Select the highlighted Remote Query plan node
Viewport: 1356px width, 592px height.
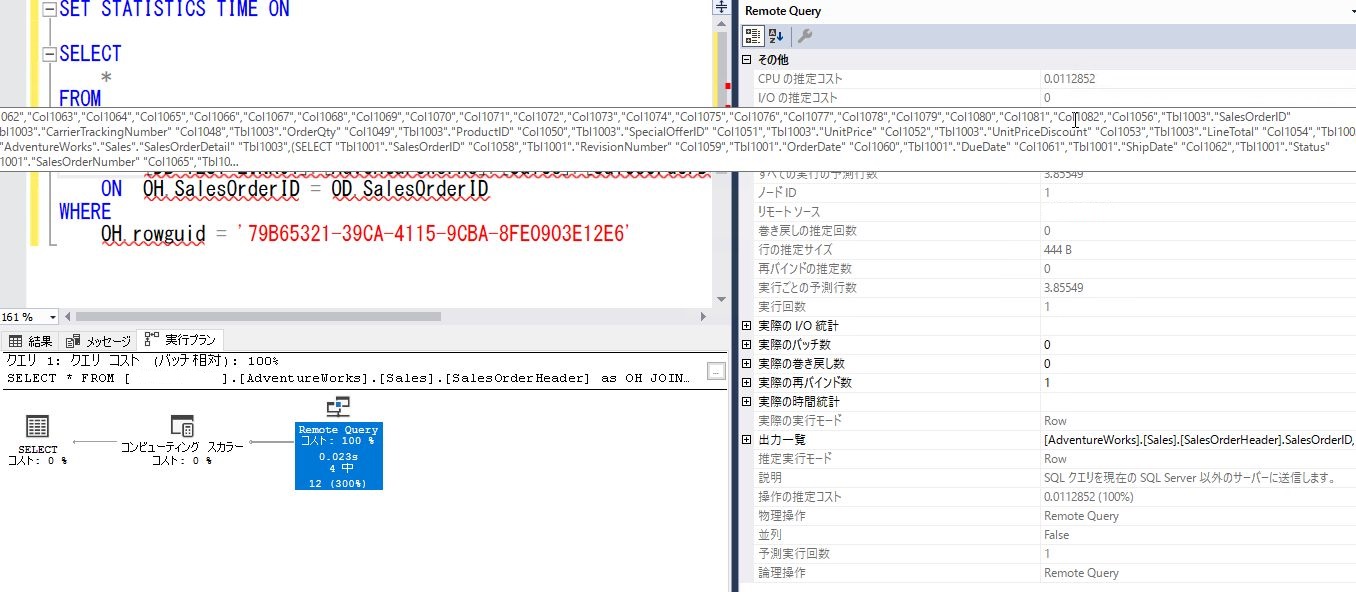(338, 456)
